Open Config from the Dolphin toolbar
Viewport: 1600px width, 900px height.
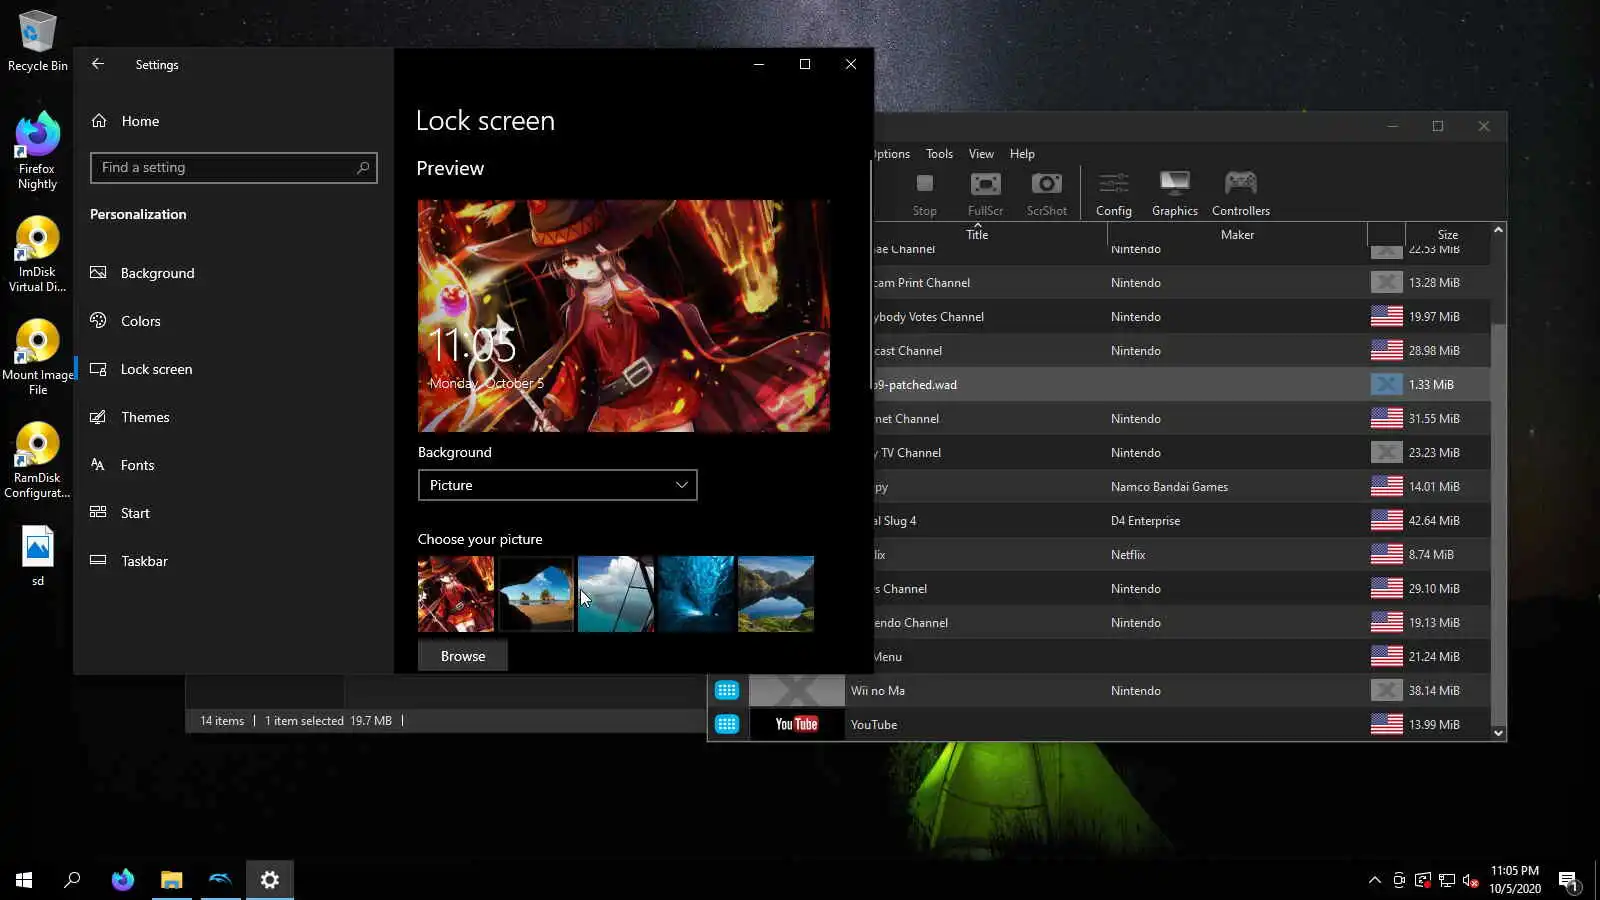1114,193
